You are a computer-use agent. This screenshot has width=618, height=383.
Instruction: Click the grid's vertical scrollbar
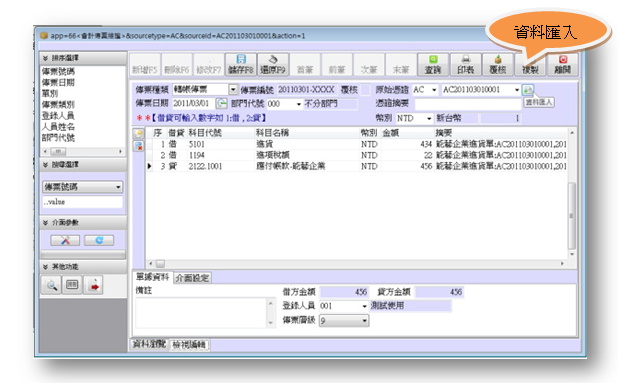pyautogui.click(x=571, y=194)
